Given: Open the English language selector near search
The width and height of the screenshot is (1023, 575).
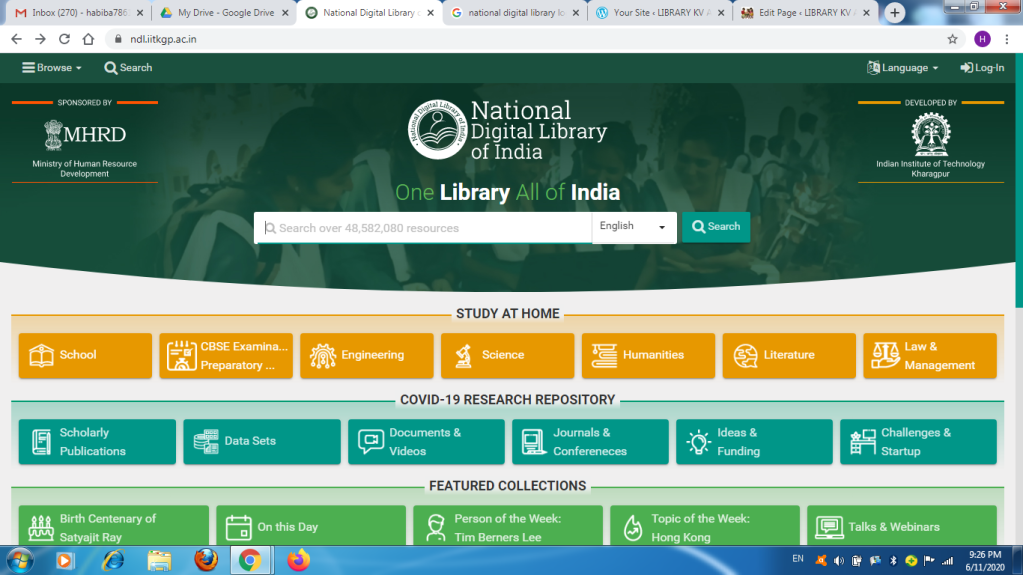Looking at the screenshot, I should [633, 227].
